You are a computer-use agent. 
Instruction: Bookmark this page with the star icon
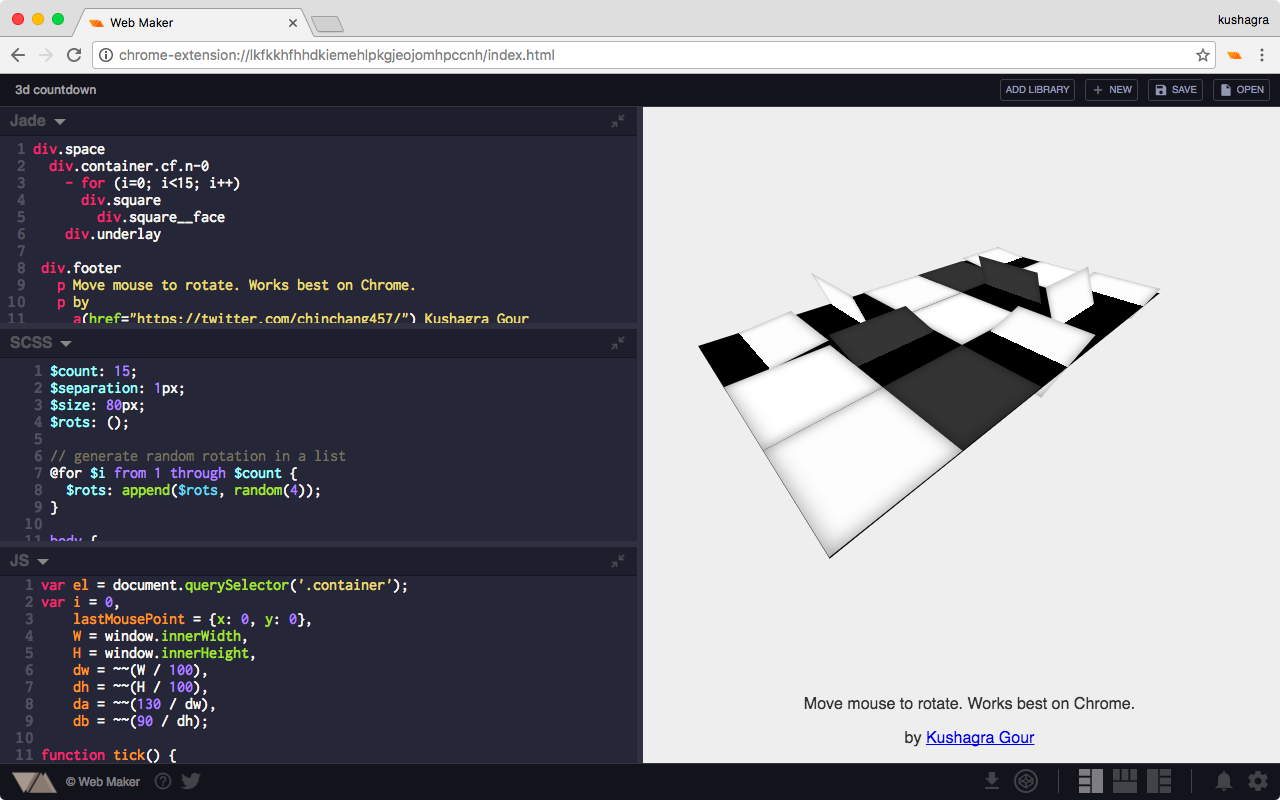(1203, 55)
